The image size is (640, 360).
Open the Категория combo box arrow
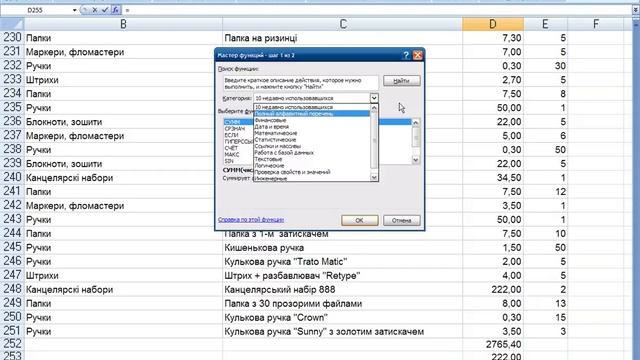(374, 98)
